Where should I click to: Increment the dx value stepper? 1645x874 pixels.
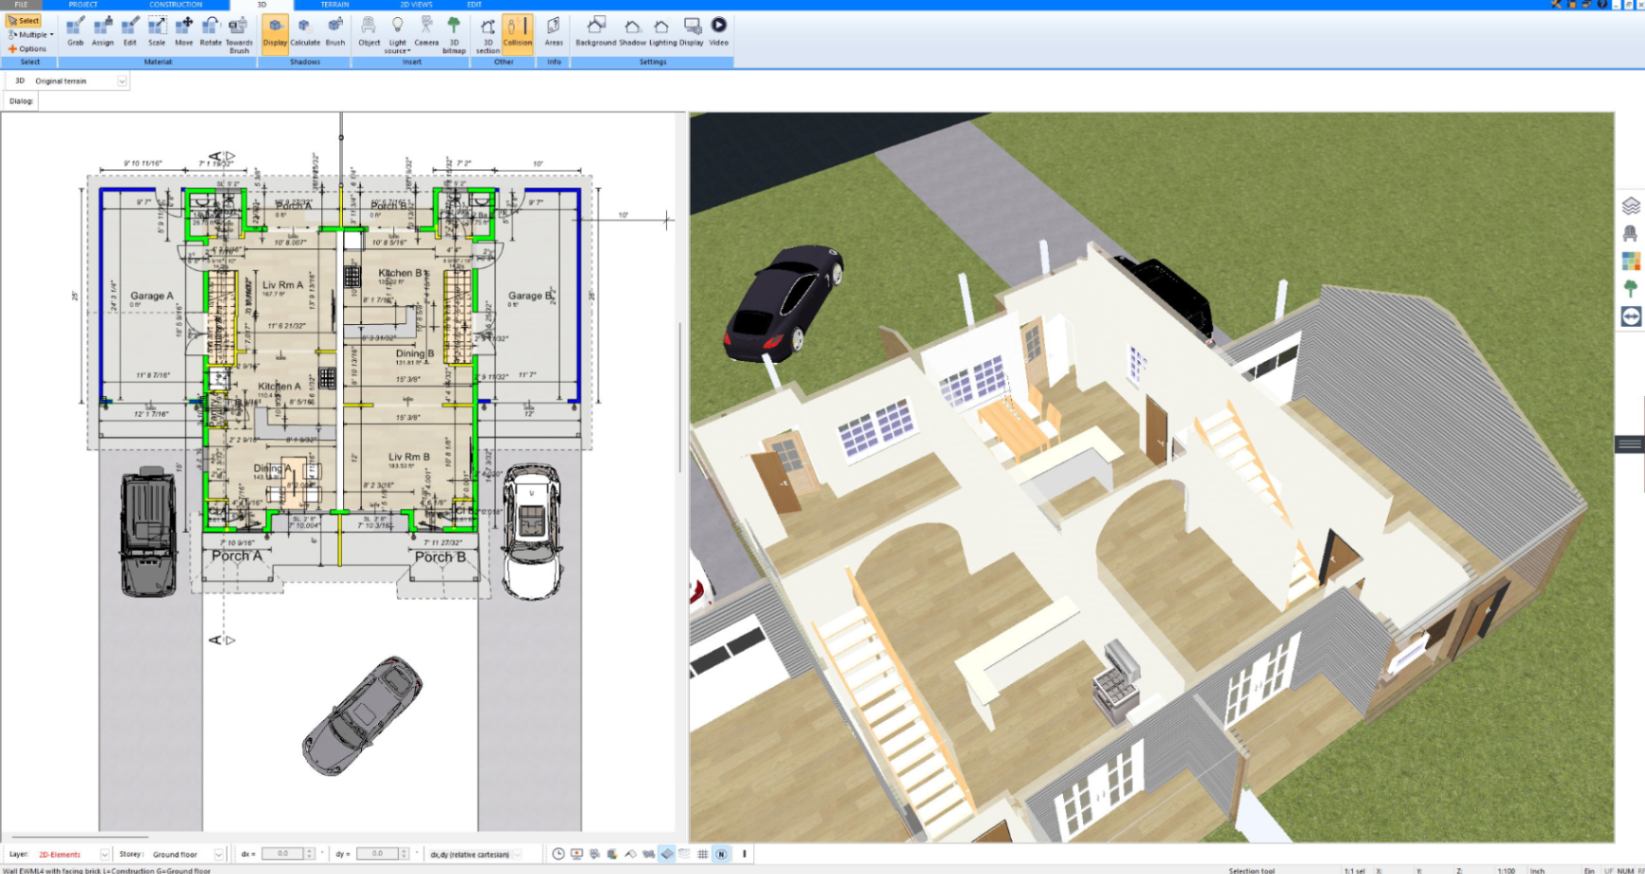click(x=309, y=851)
